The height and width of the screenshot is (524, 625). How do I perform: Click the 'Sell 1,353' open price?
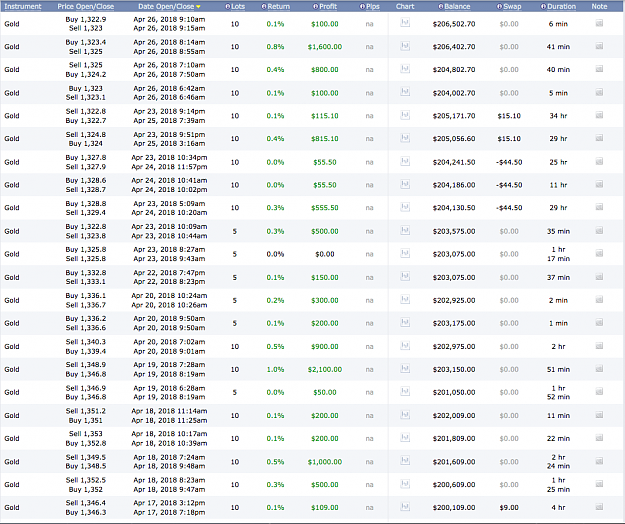pos(86,434)
